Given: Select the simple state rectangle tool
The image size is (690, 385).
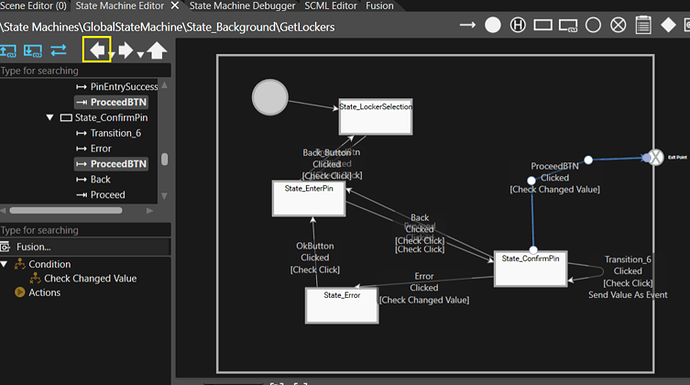Looking at the screenshot, I should (543, 25).
